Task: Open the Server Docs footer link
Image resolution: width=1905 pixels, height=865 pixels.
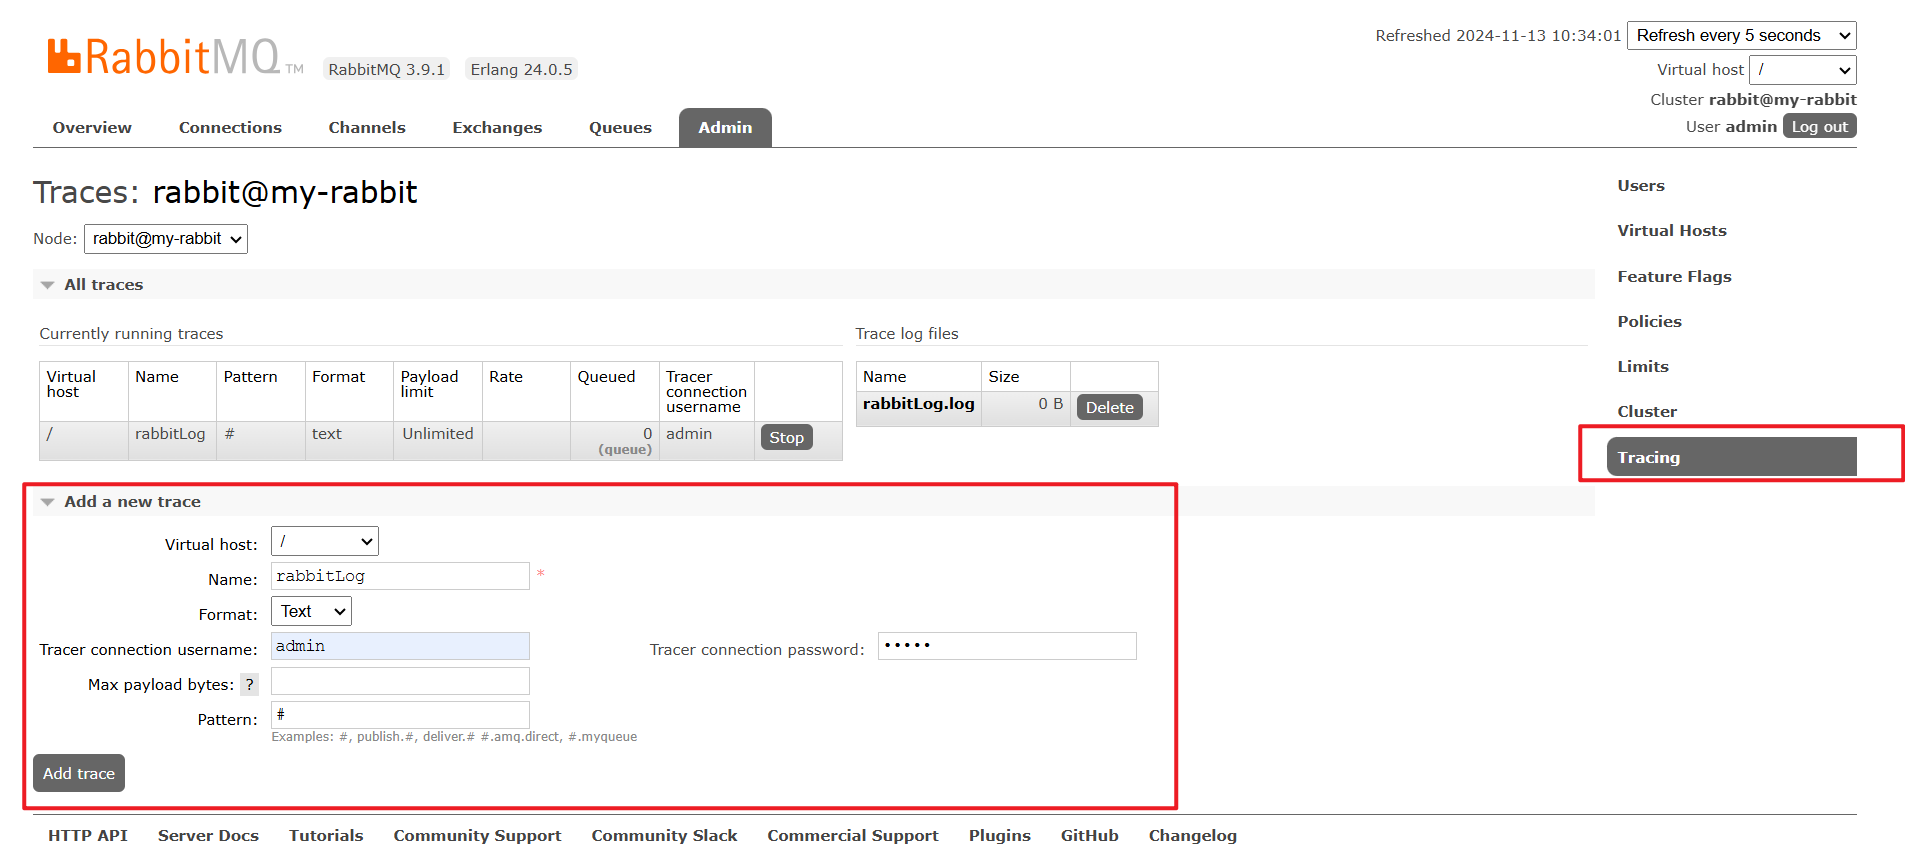Action: (x=208, y=836)
